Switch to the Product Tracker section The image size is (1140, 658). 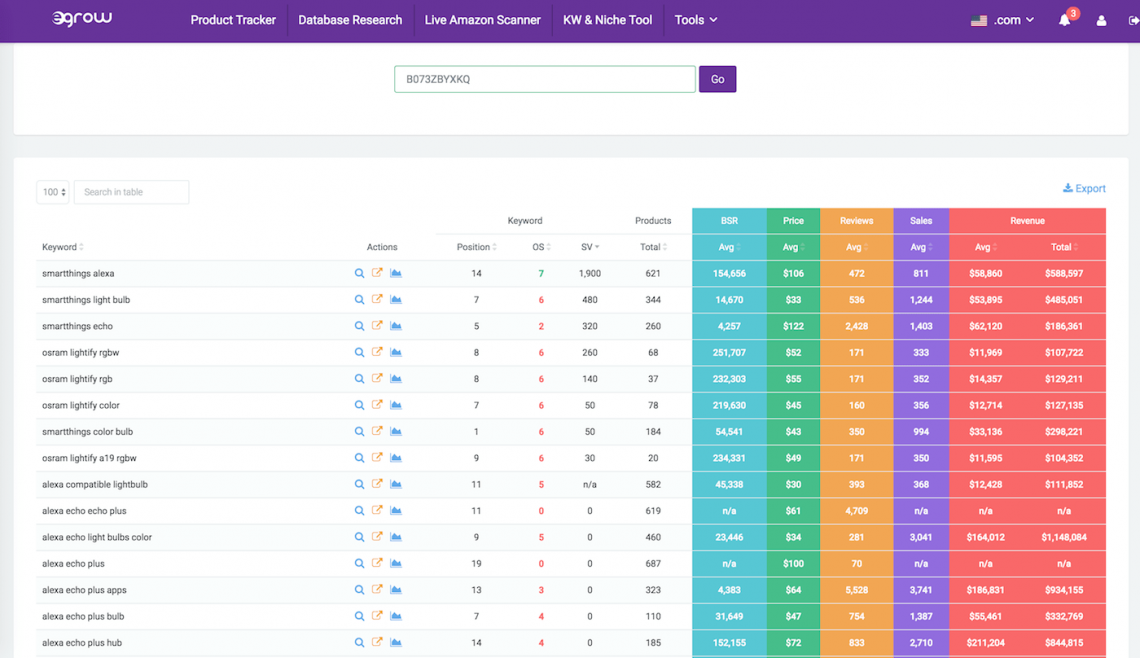(233, 19)
